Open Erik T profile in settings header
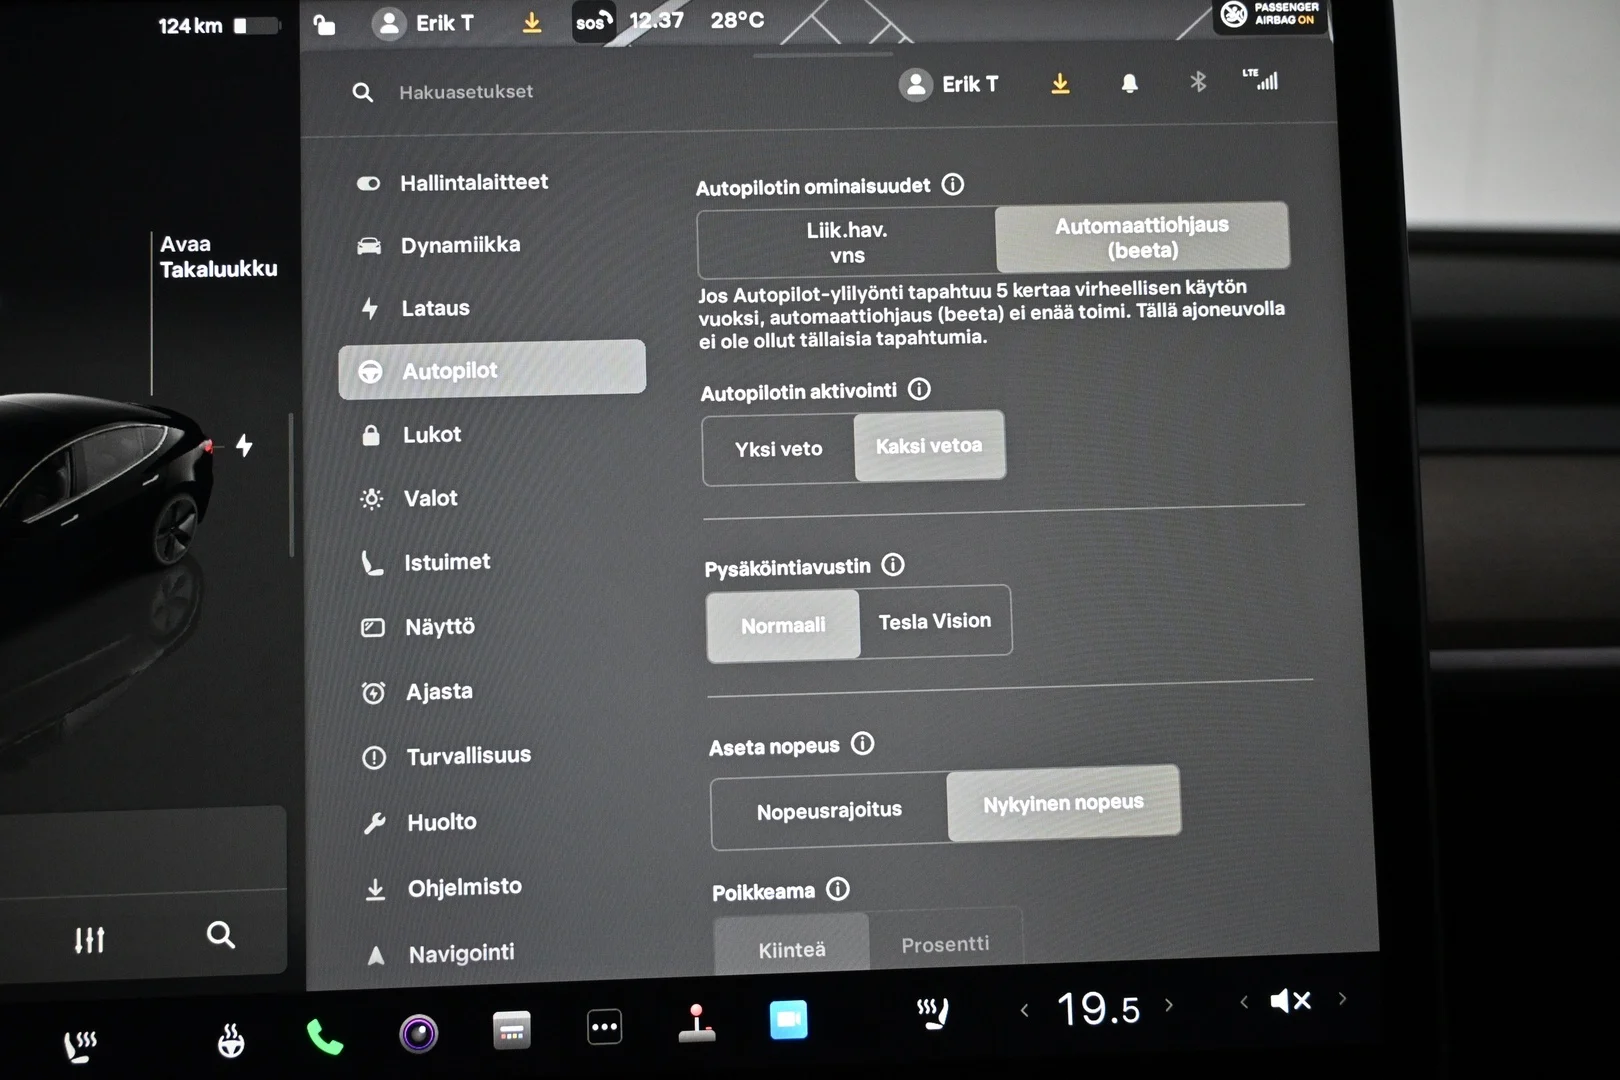Screen dimensions: 1620x1080 pyautogui.click(x=948, y=84)
